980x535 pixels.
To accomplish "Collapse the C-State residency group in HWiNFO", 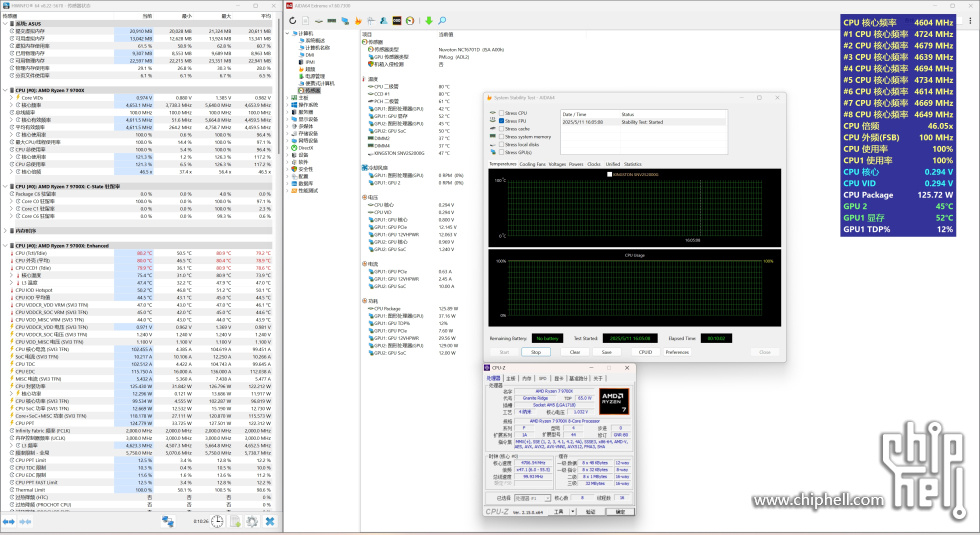I will tap(5, 186).
